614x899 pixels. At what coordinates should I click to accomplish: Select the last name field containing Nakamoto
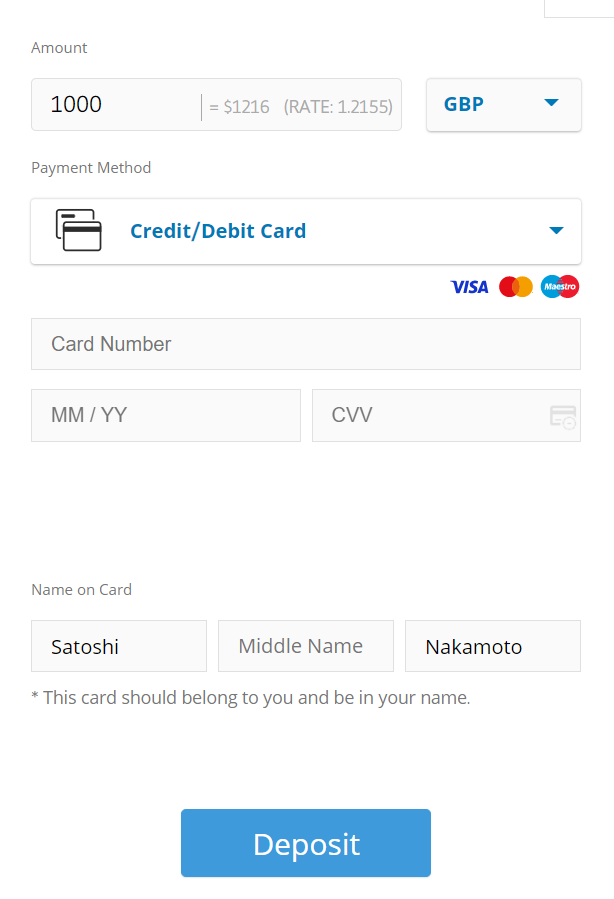493,646
